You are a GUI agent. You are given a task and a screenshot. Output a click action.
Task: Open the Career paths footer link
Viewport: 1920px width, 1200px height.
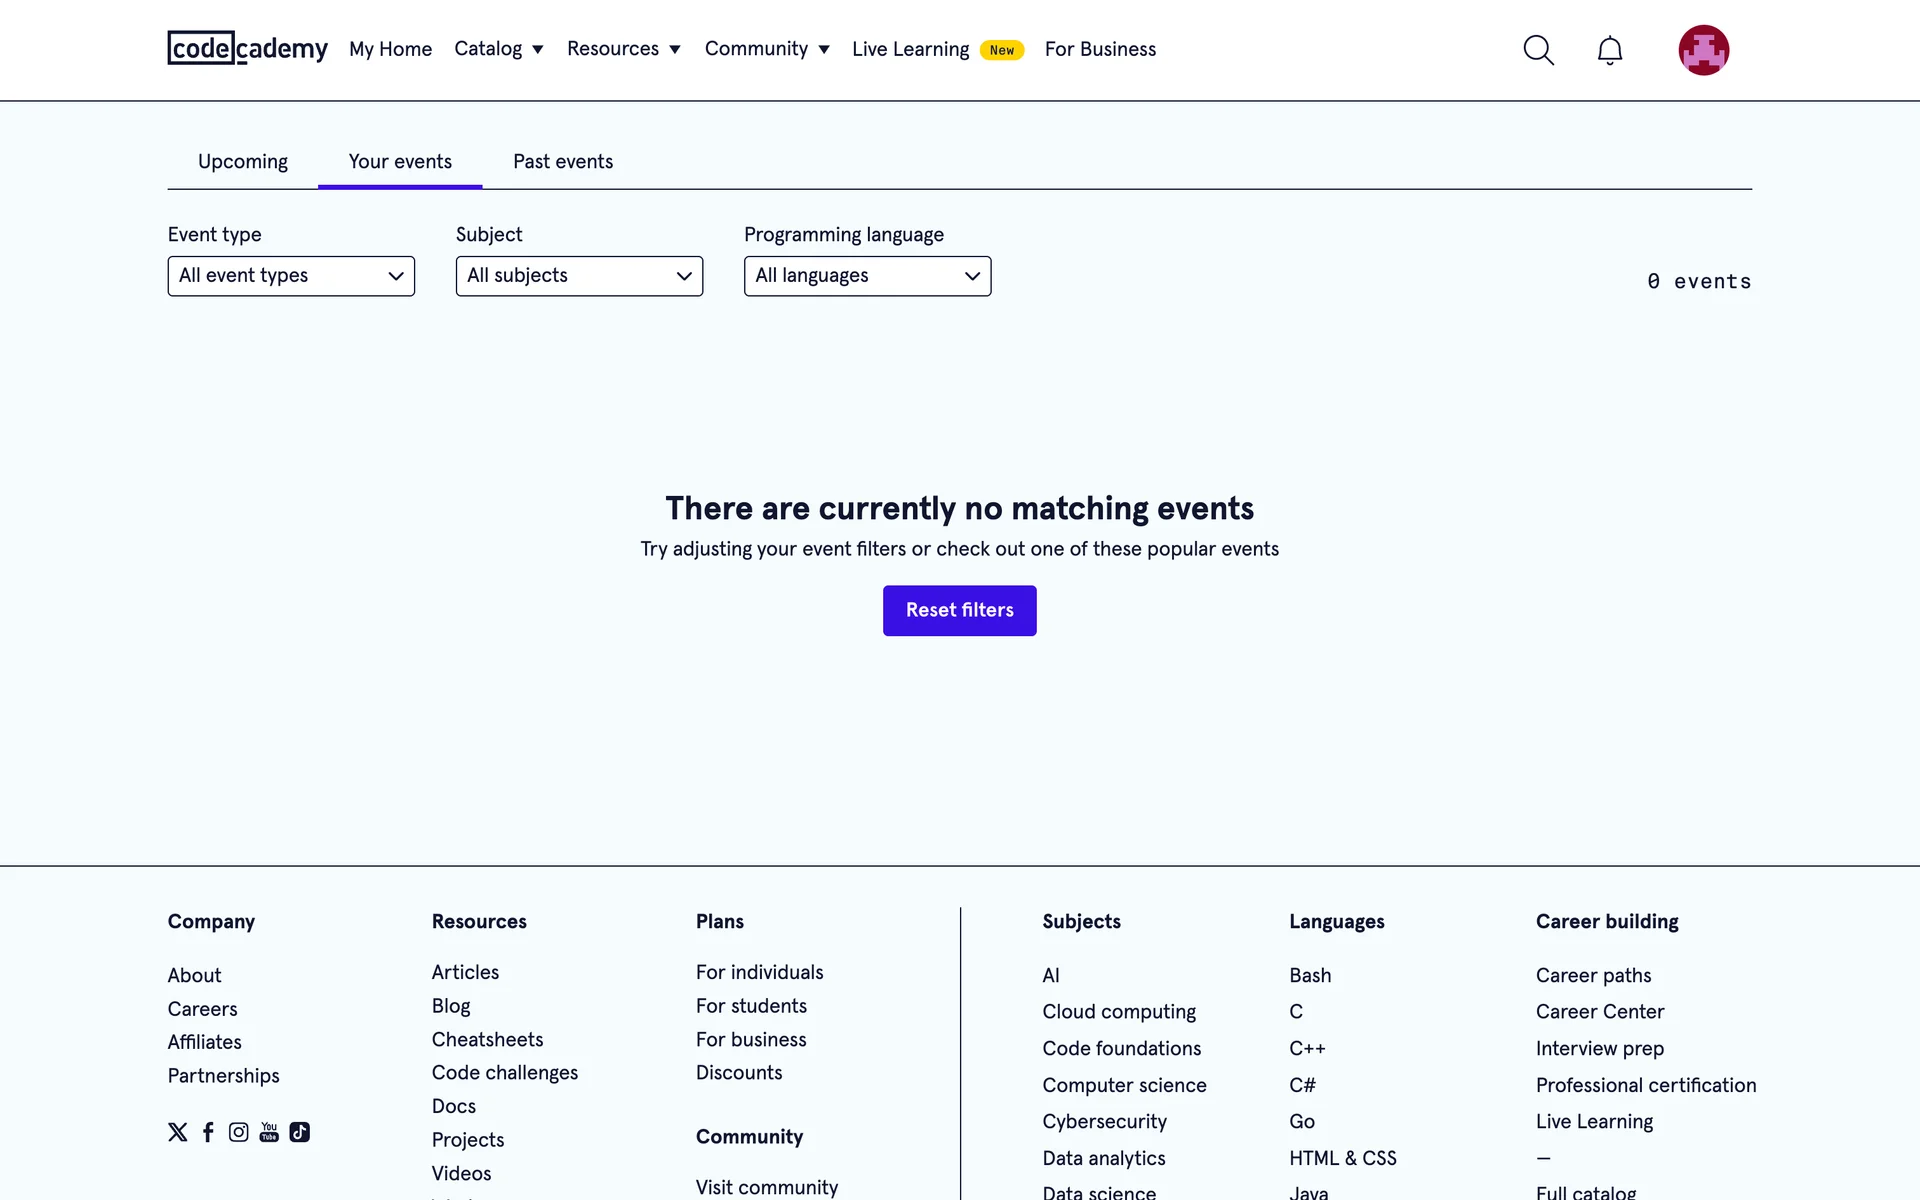click(1593, 975)
